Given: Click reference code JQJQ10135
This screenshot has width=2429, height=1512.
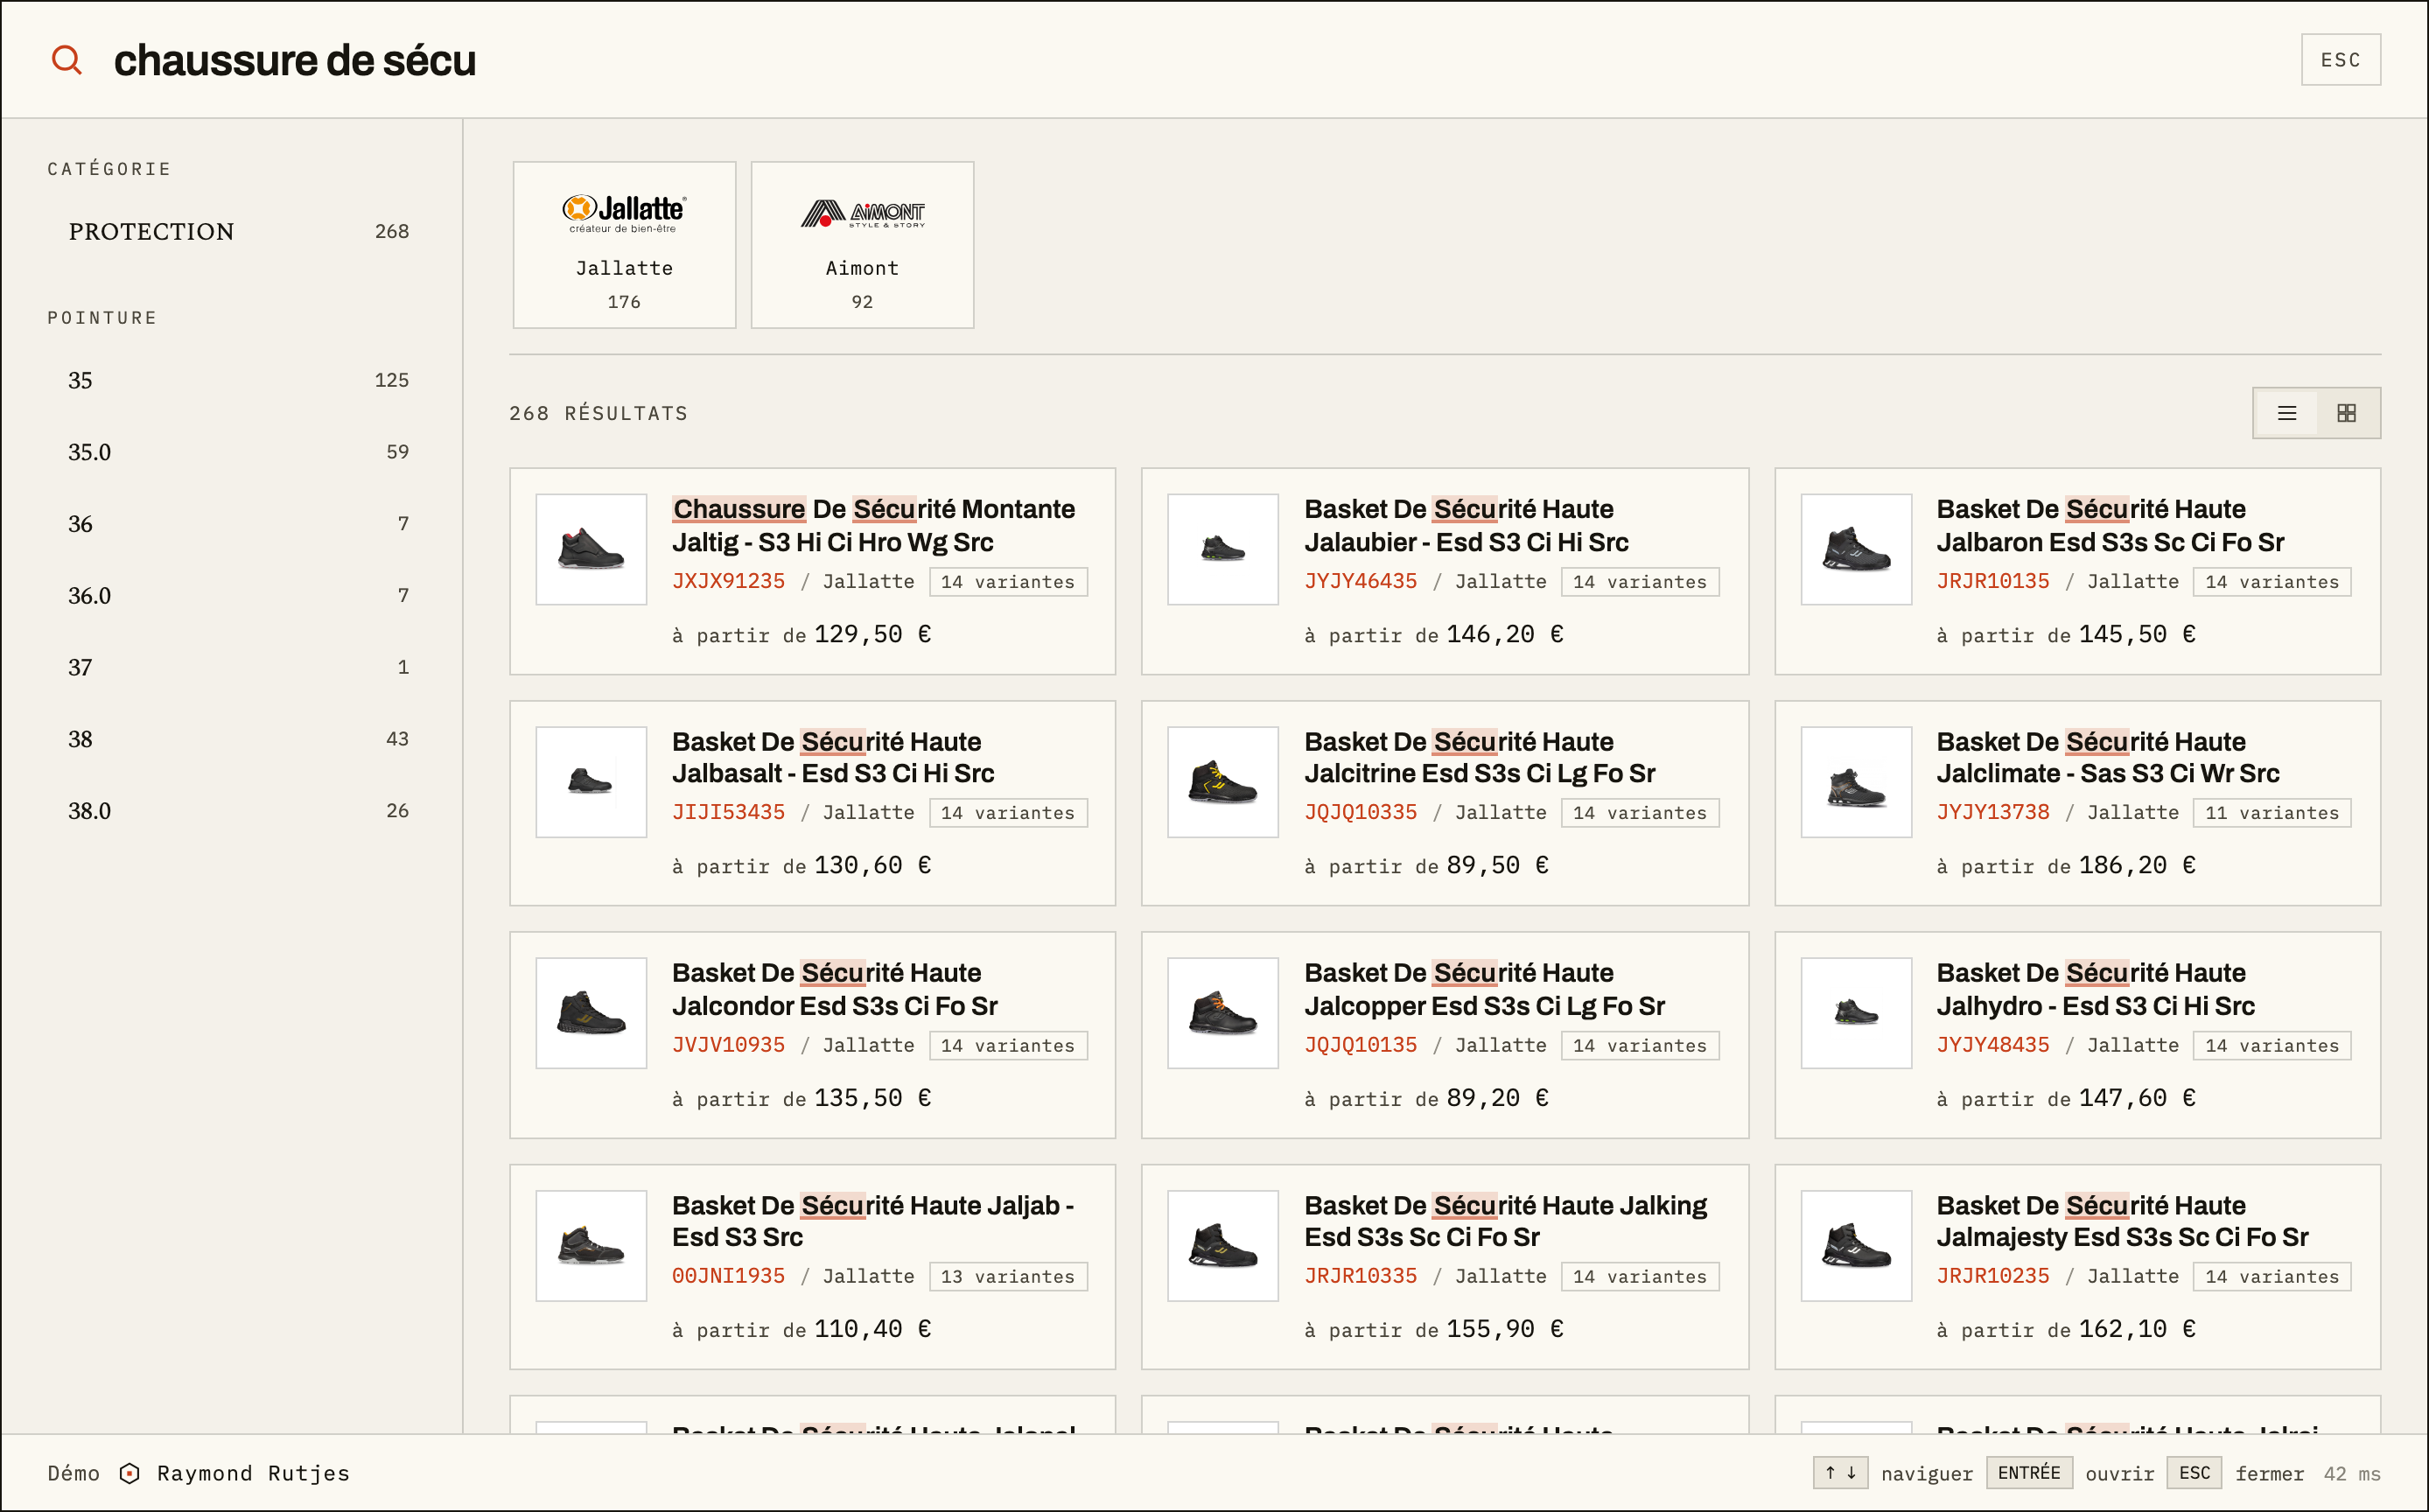Looking at the screenshot, I should tap(1360, 1045).
